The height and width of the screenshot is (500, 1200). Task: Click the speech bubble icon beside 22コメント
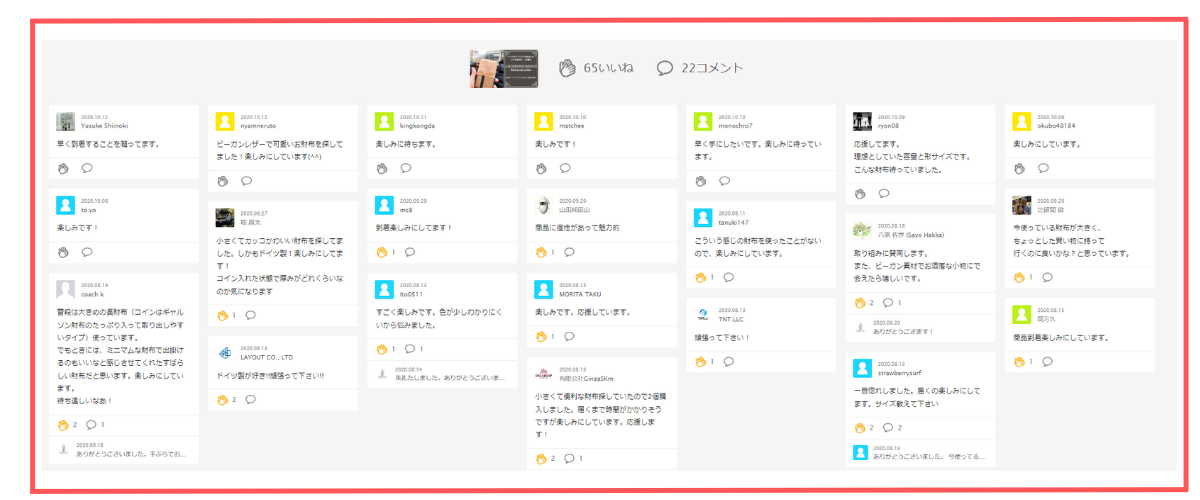pos(665,68)
